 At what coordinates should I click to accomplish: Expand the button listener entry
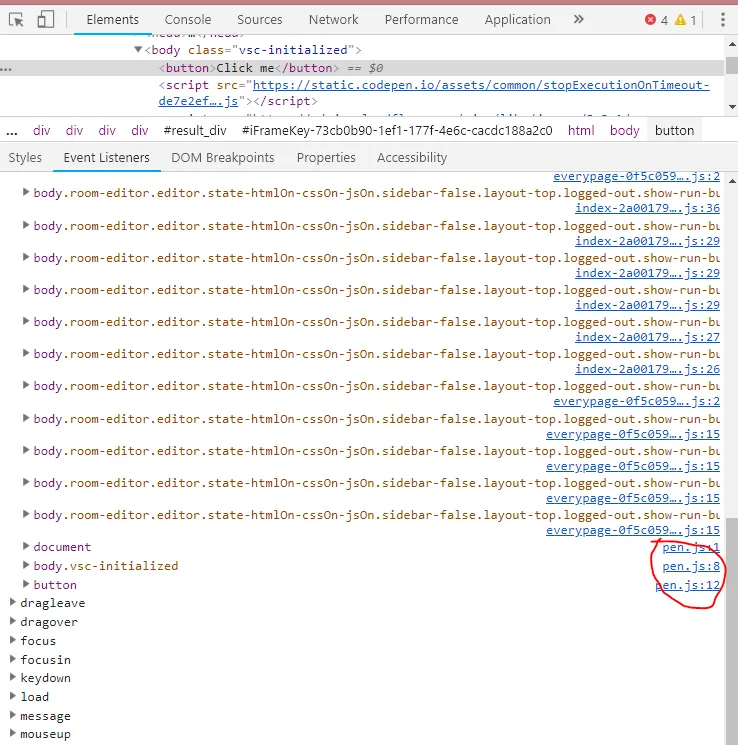26,584
